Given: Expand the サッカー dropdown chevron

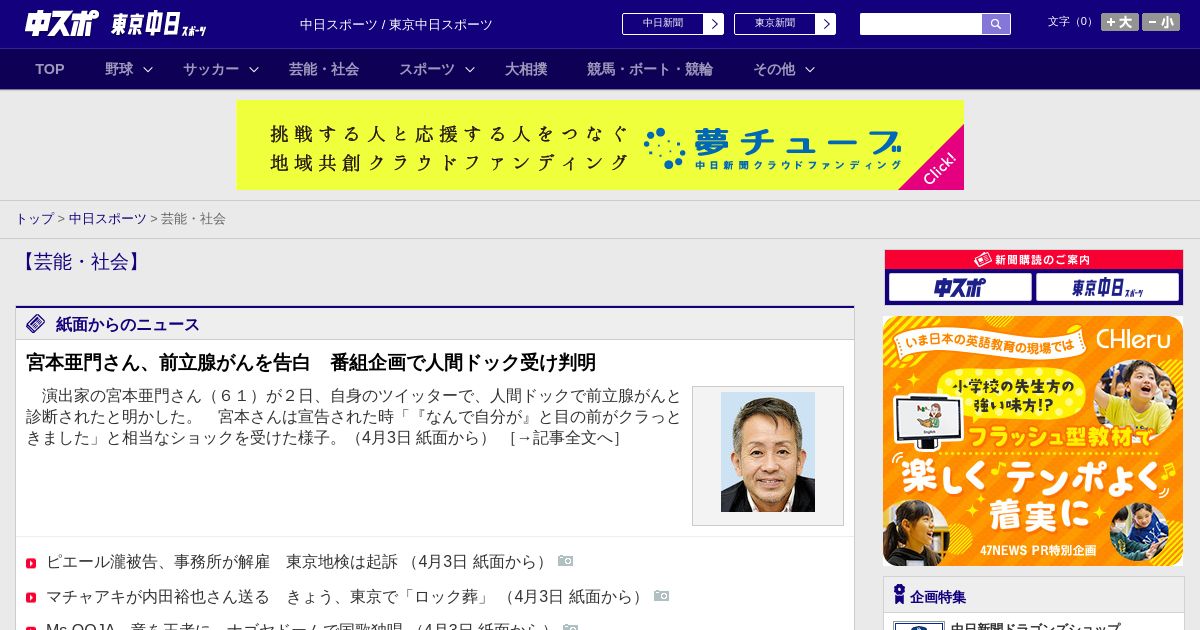Looking at the screenshot, I should tap(254, 69).
